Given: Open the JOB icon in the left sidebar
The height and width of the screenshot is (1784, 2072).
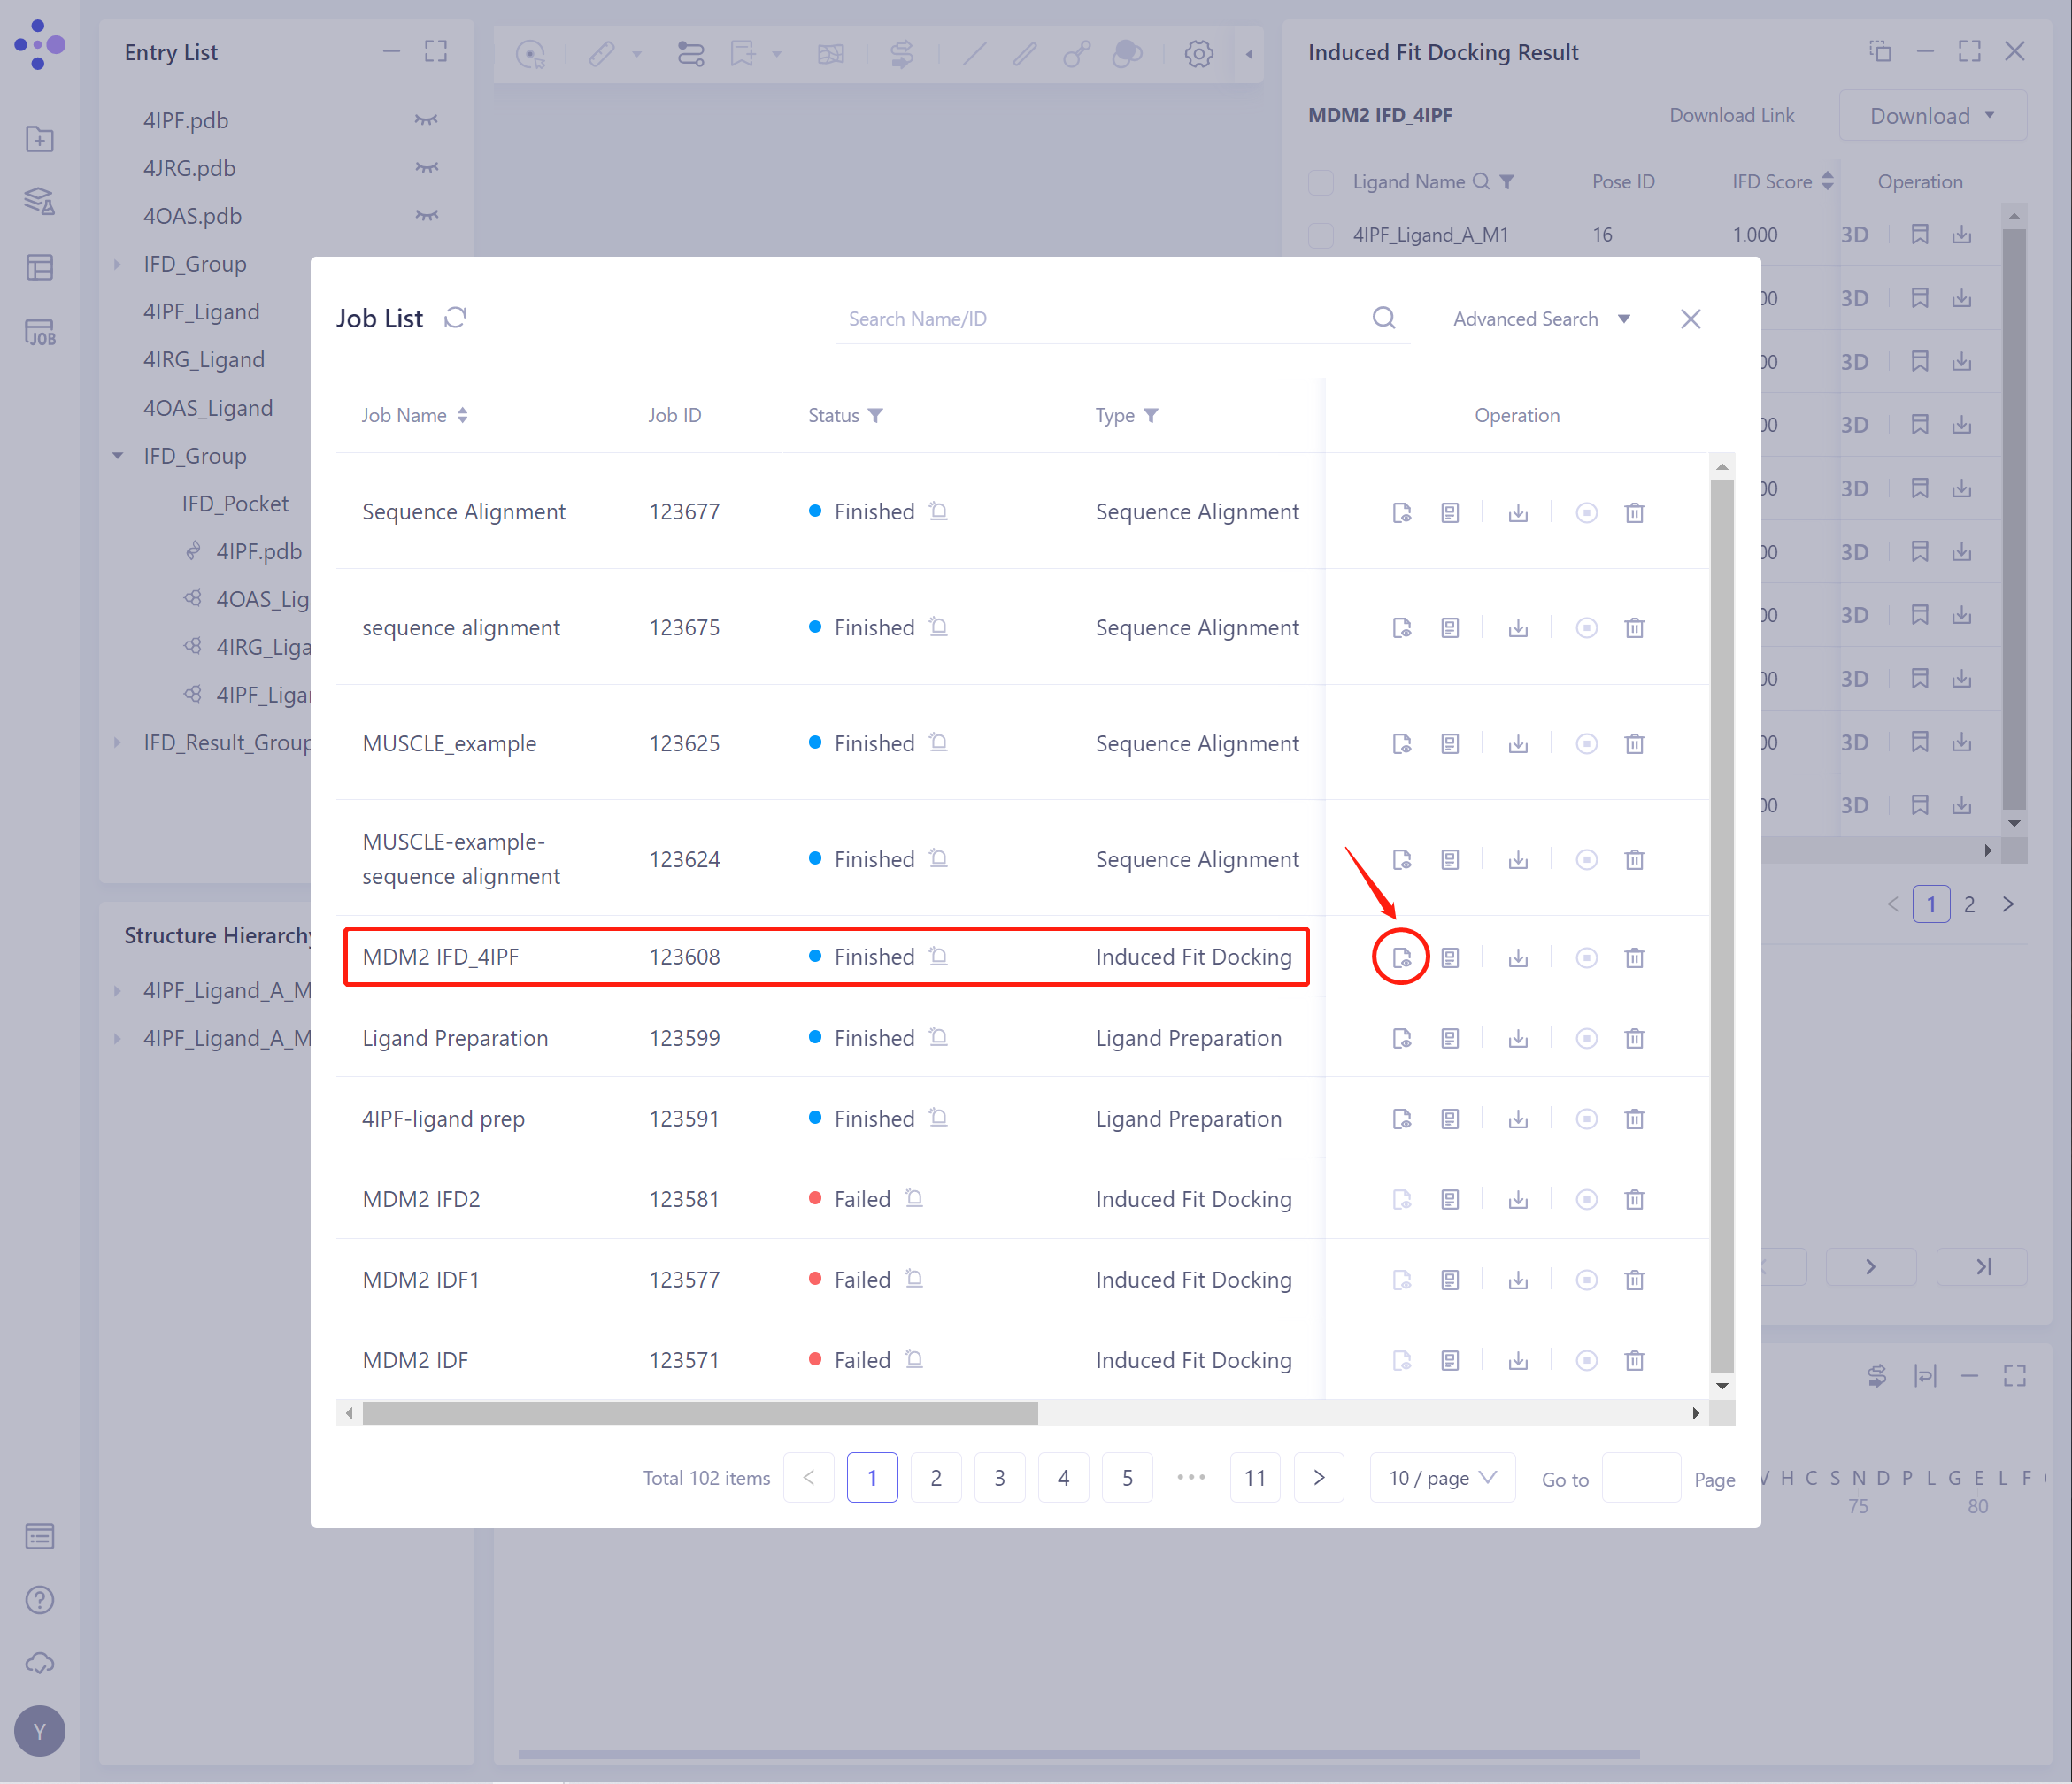Looking at the screenshot, I should [40, 332].
